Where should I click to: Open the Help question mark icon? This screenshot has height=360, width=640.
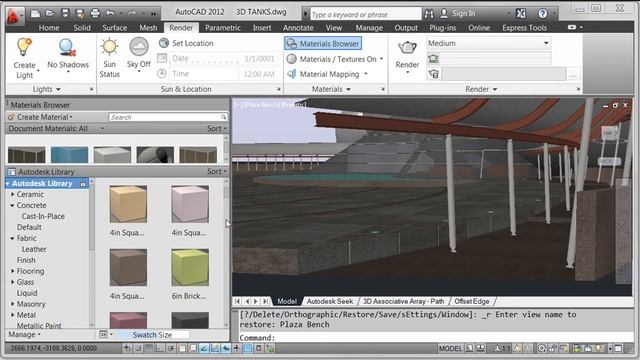coord(542,14)
